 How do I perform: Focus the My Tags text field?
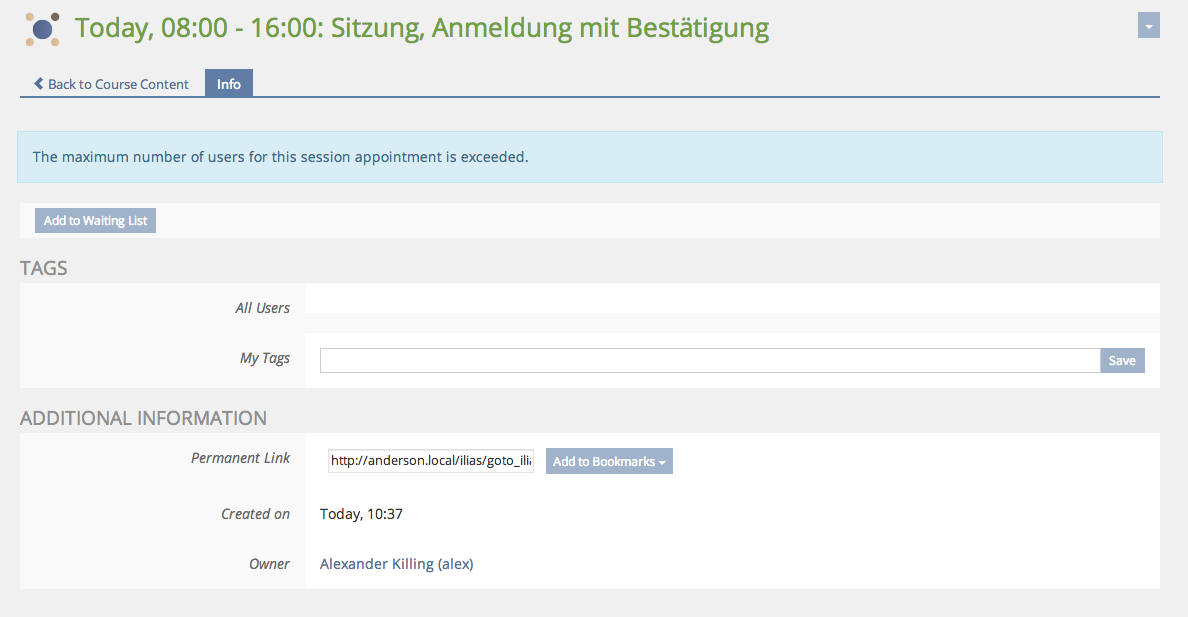point(709,360)
